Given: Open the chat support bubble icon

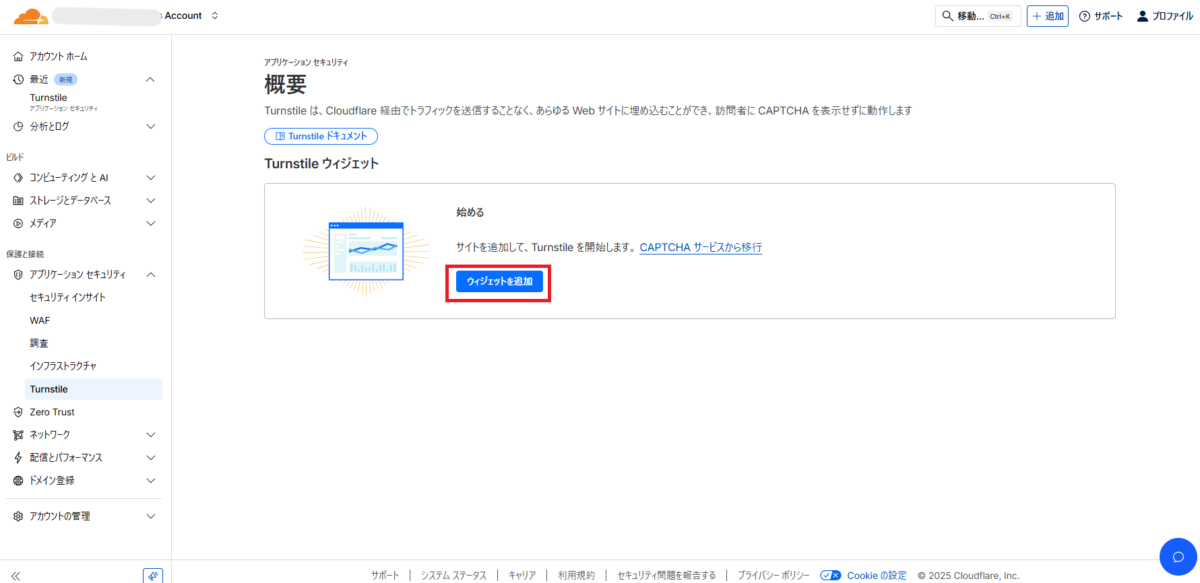Looking at the screenshot, I should coord(1177,556).
